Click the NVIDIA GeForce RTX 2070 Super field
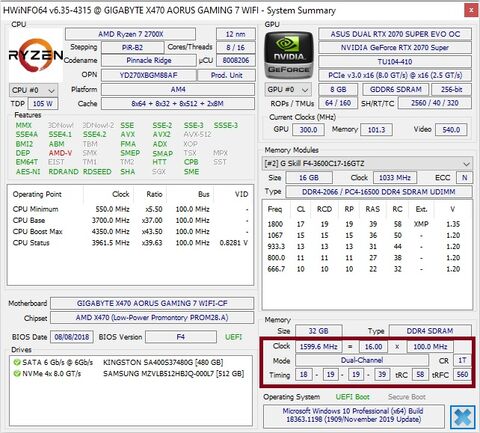Viewport: 480px width, 433px height. [395, 48]
